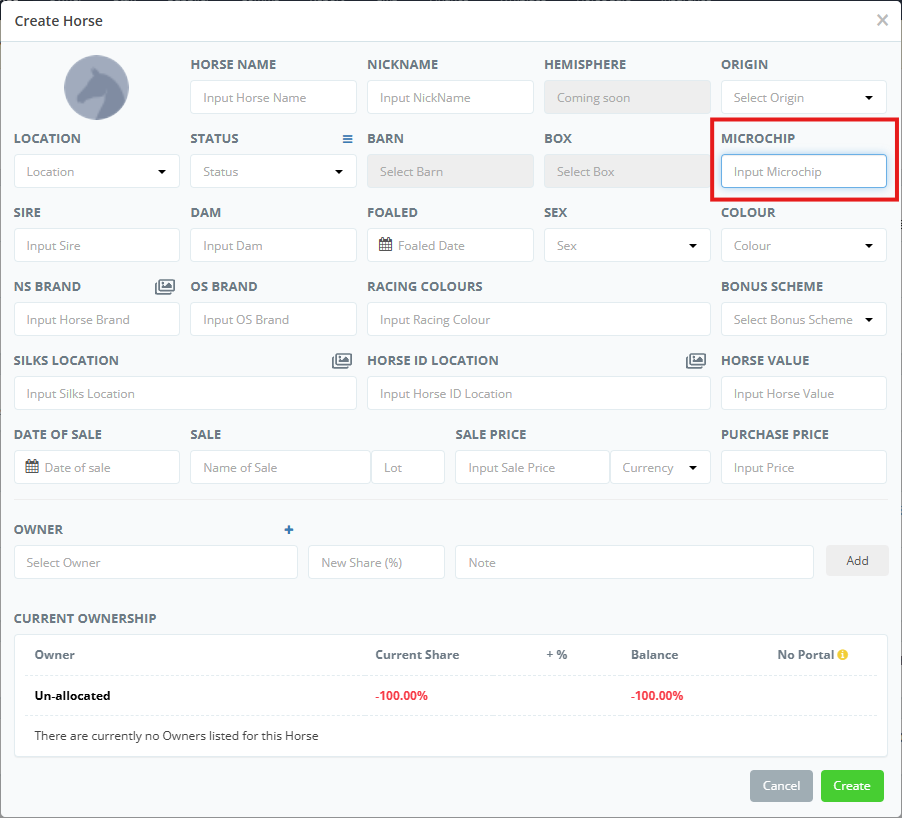
Task: Open the Status list menu icon
Action: (x=348, y=139)
